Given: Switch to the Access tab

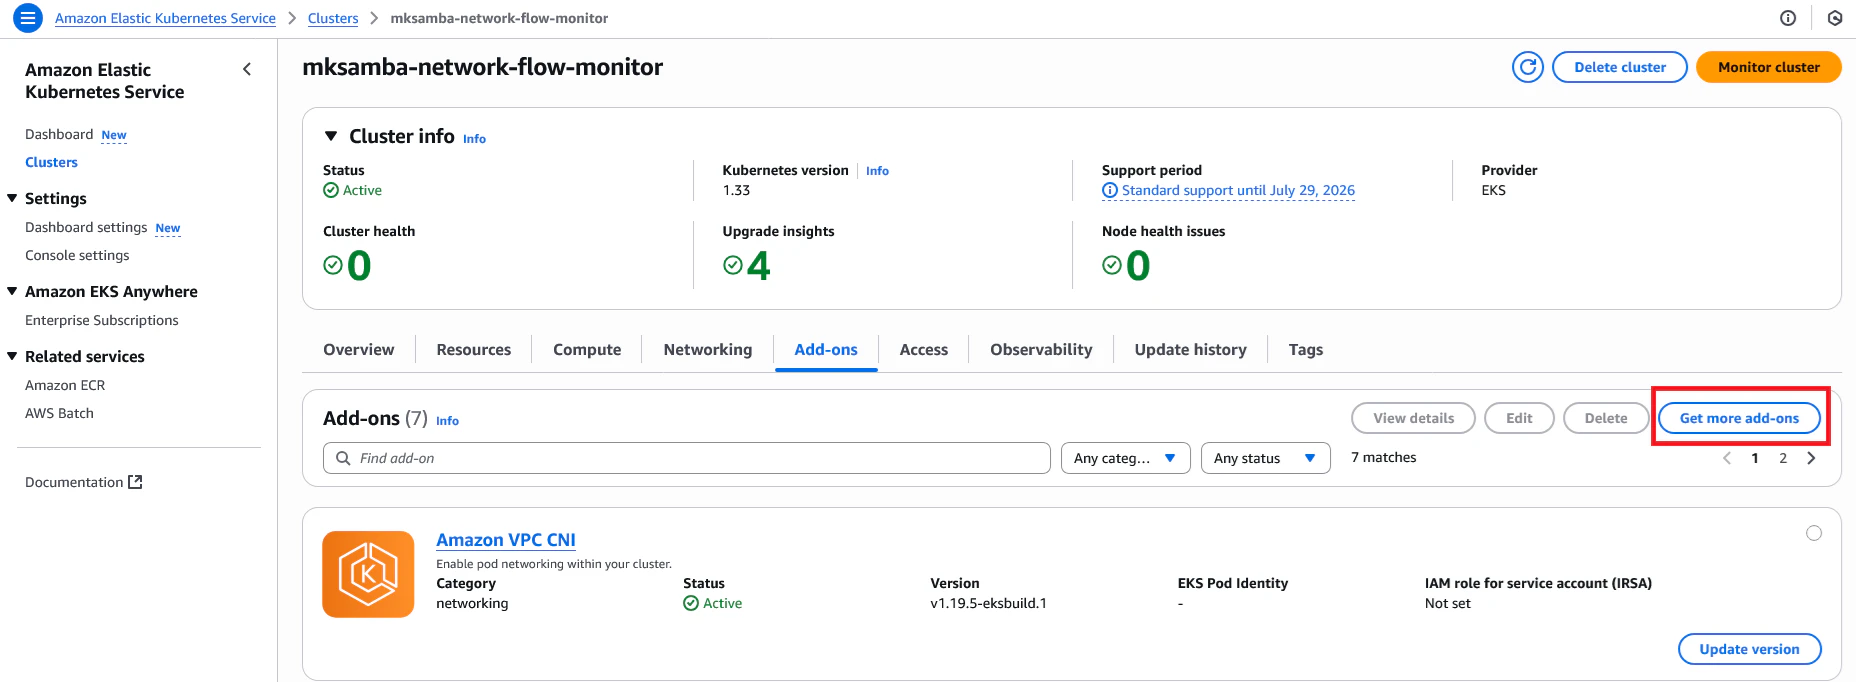Looking at the screenshot, I should [924, 349].
